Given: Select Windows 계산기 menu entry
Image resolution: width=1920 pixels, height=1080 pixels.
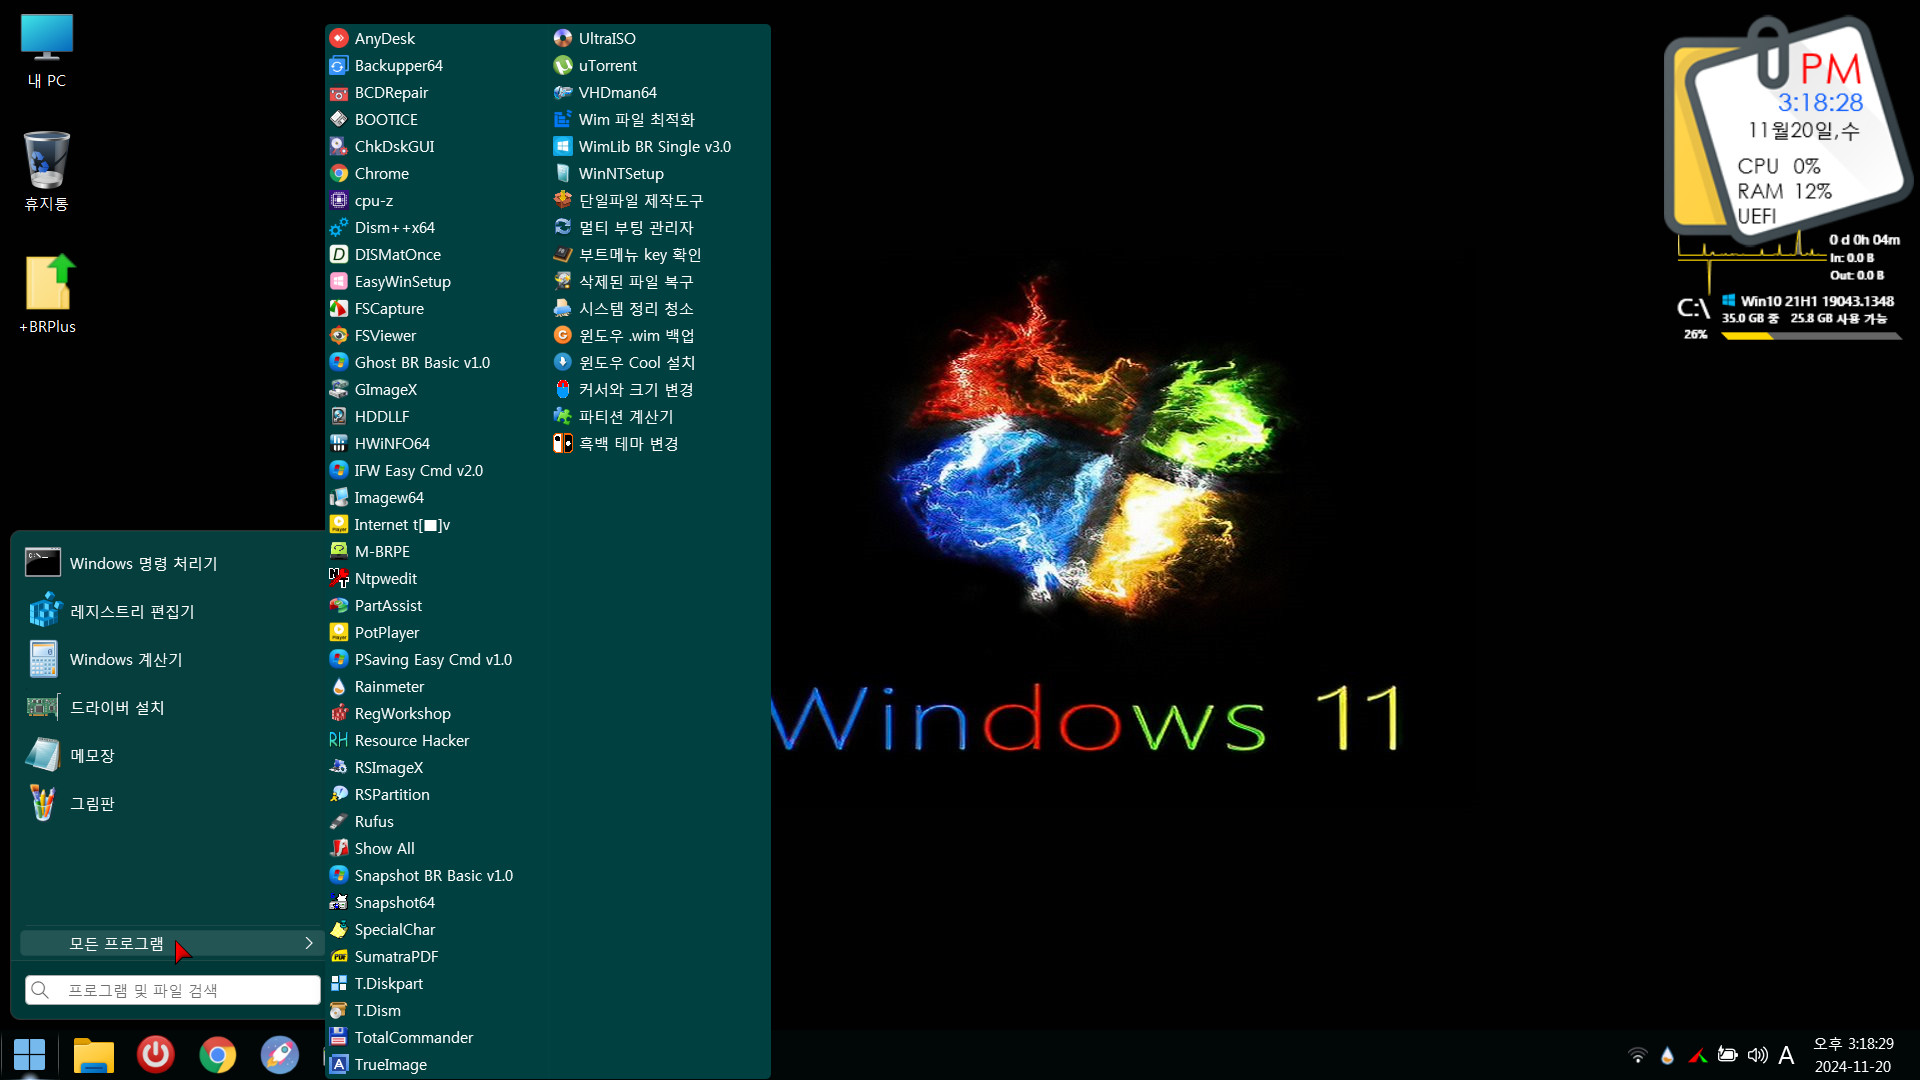Looking at the screenshot, I should coord(168,659).
